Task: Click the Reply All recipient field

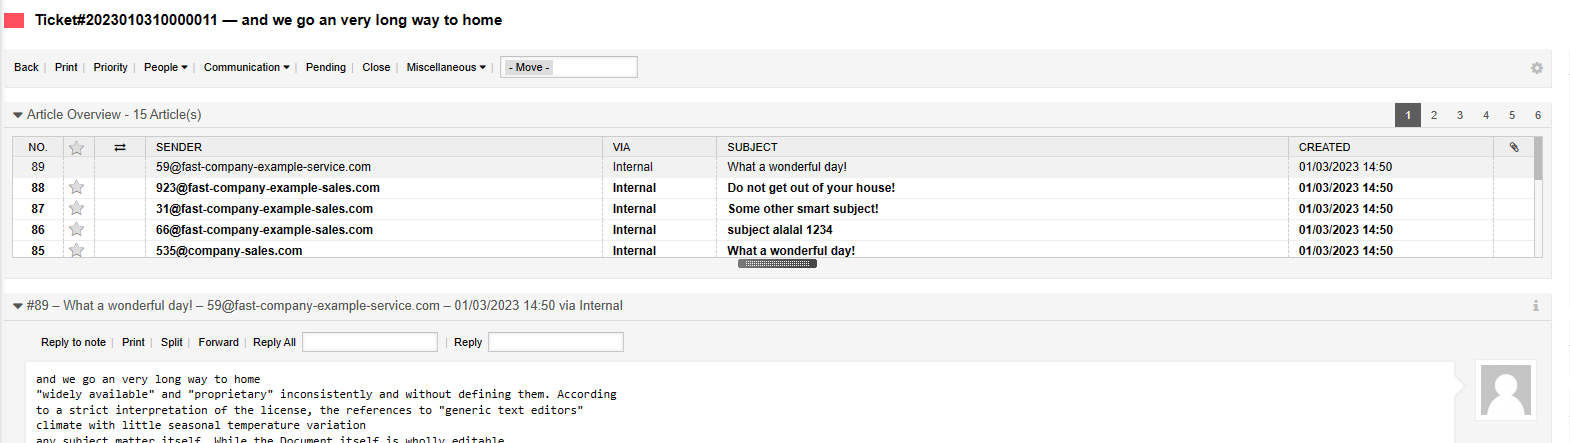Action: (x=369, y=342)
